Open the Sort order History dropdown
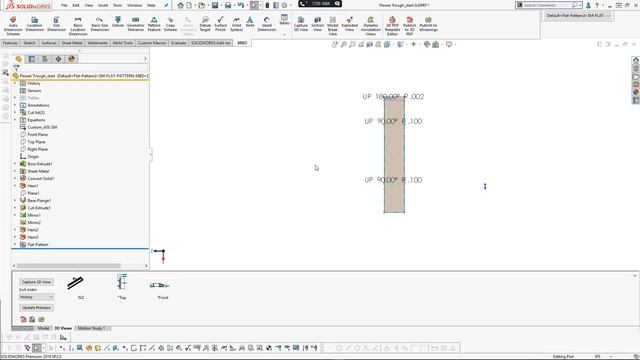640x360 pixels. click(x=36, y=297)
